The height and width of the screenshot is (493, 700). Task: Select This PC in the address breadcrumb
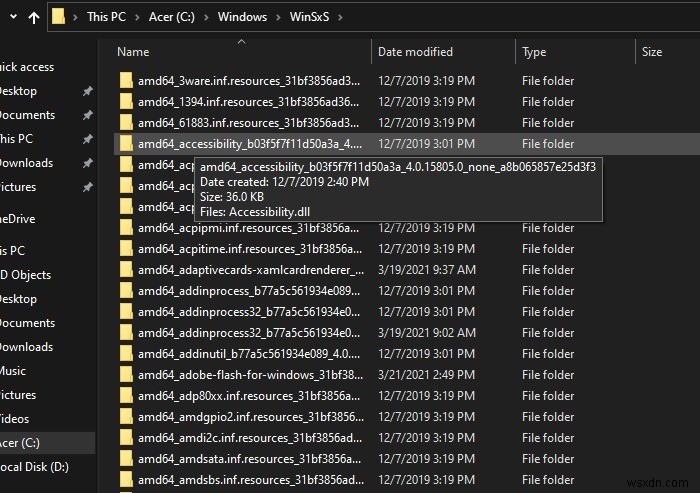pyautogui.click(x=106, y=17)
